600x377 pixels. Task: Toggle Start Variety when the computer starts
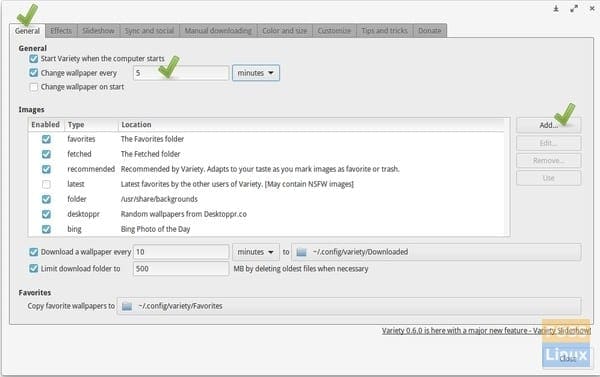click(34, 59)
